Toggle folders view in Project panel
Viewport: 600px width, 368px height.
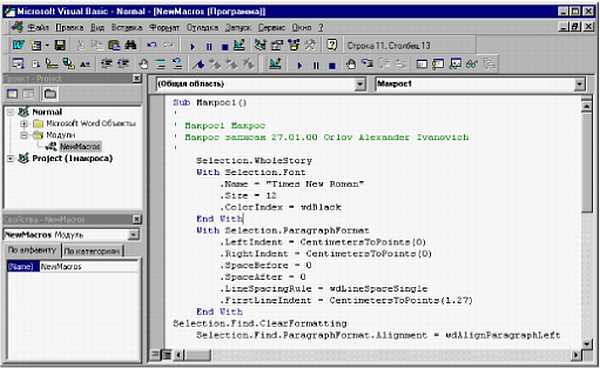pos(50,94)
